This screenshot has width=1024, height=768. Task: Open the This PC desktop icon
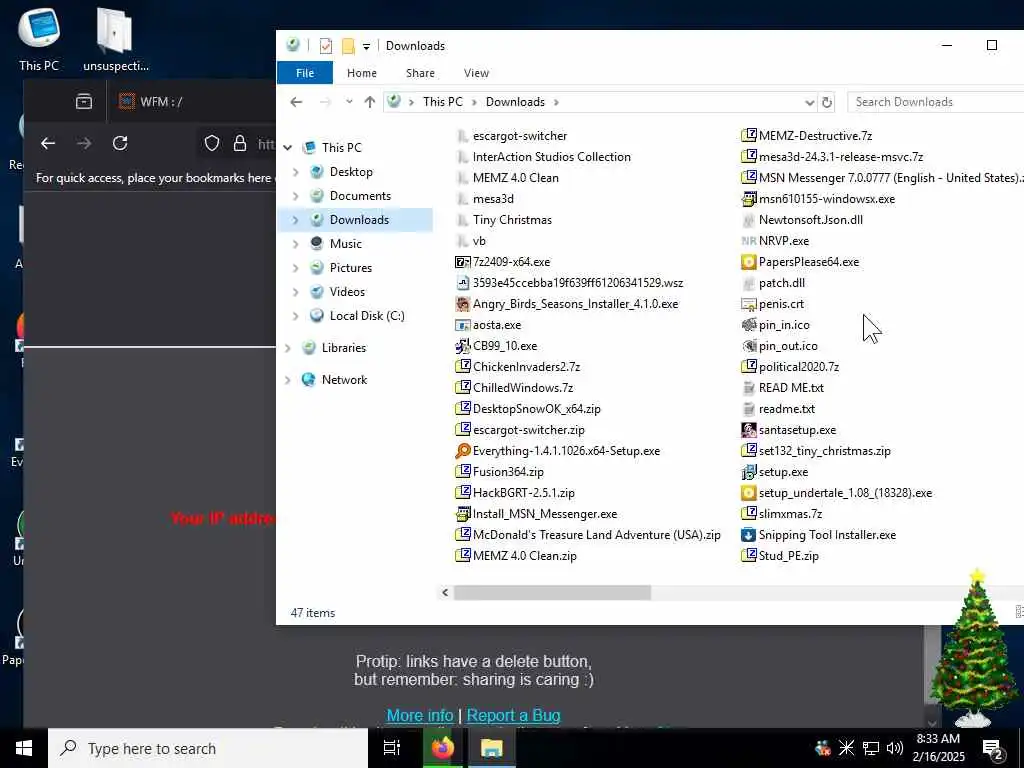click(x=39, y=38)
